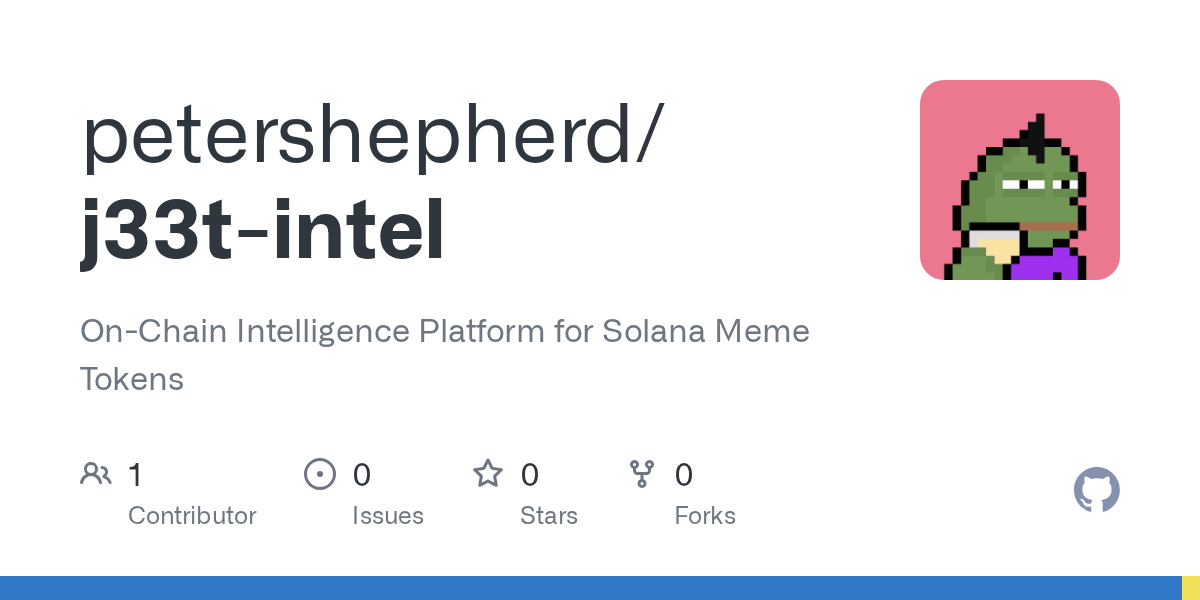Click the forks count number 0

tap(683, 474)
